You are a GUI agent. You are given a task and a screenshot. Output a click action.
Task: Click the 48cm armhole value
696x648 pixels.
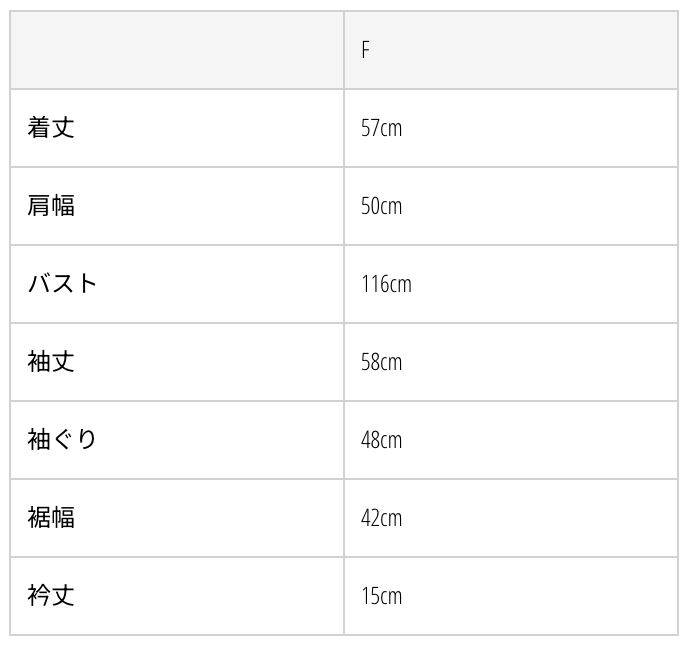pos(381,440)
